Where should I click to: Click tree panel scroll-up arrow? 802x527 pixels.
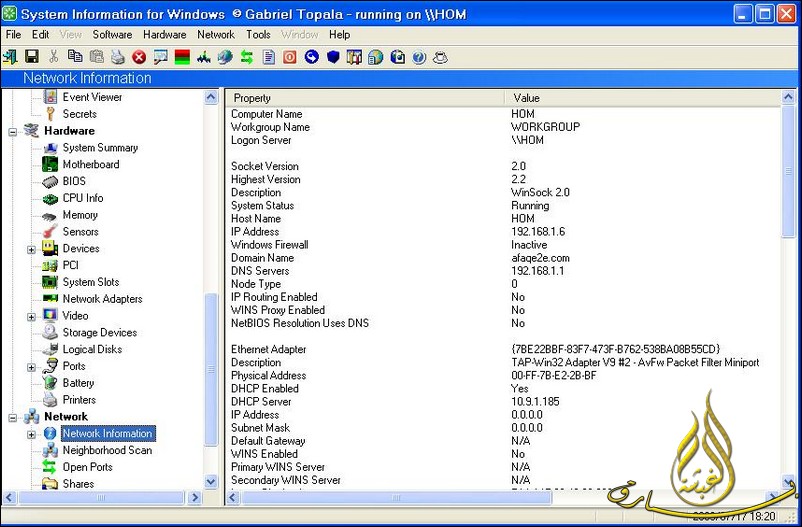tap(211, 97)
